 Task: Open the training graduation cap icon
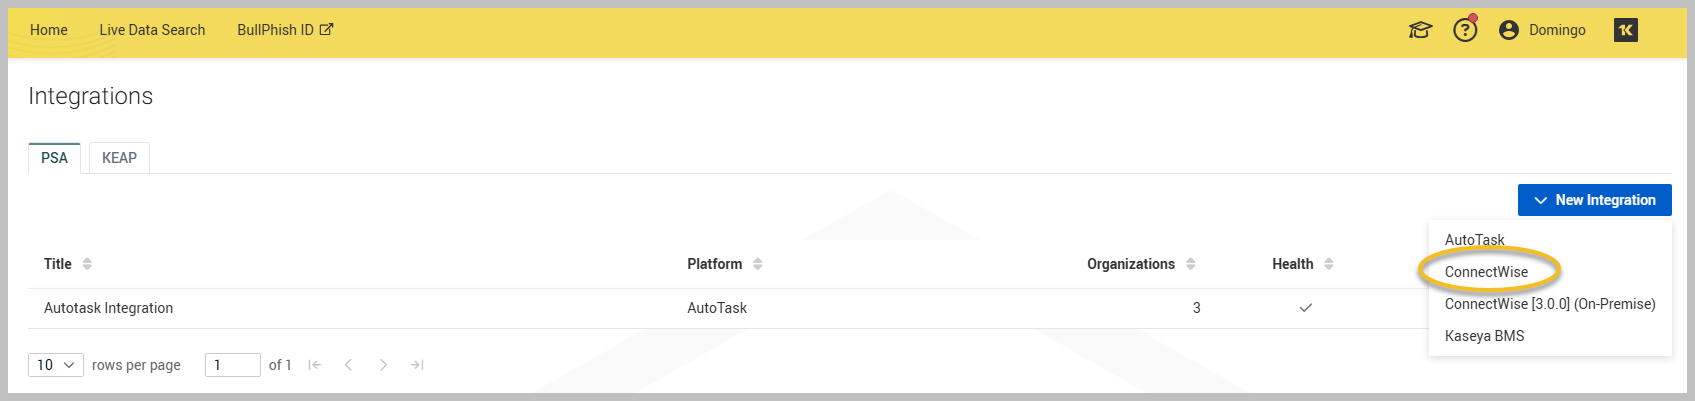[x=1420, y=30]
